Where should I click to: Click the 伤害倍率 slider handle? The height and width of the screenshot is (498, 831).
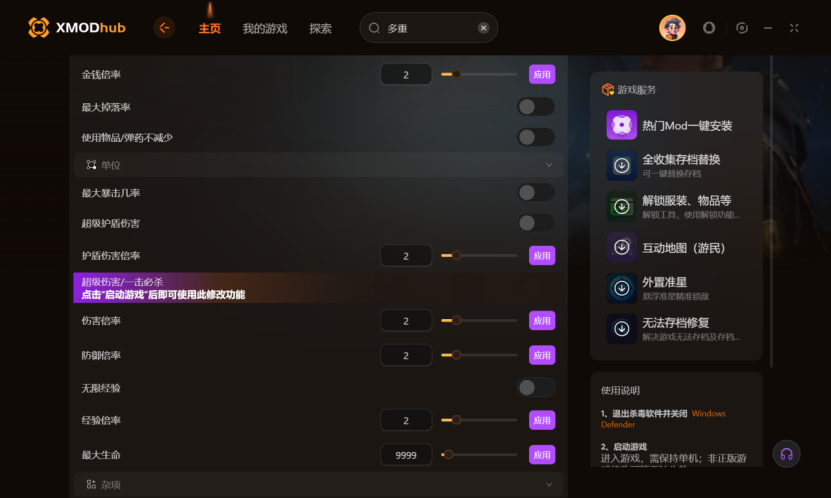(x=456, y=321)
